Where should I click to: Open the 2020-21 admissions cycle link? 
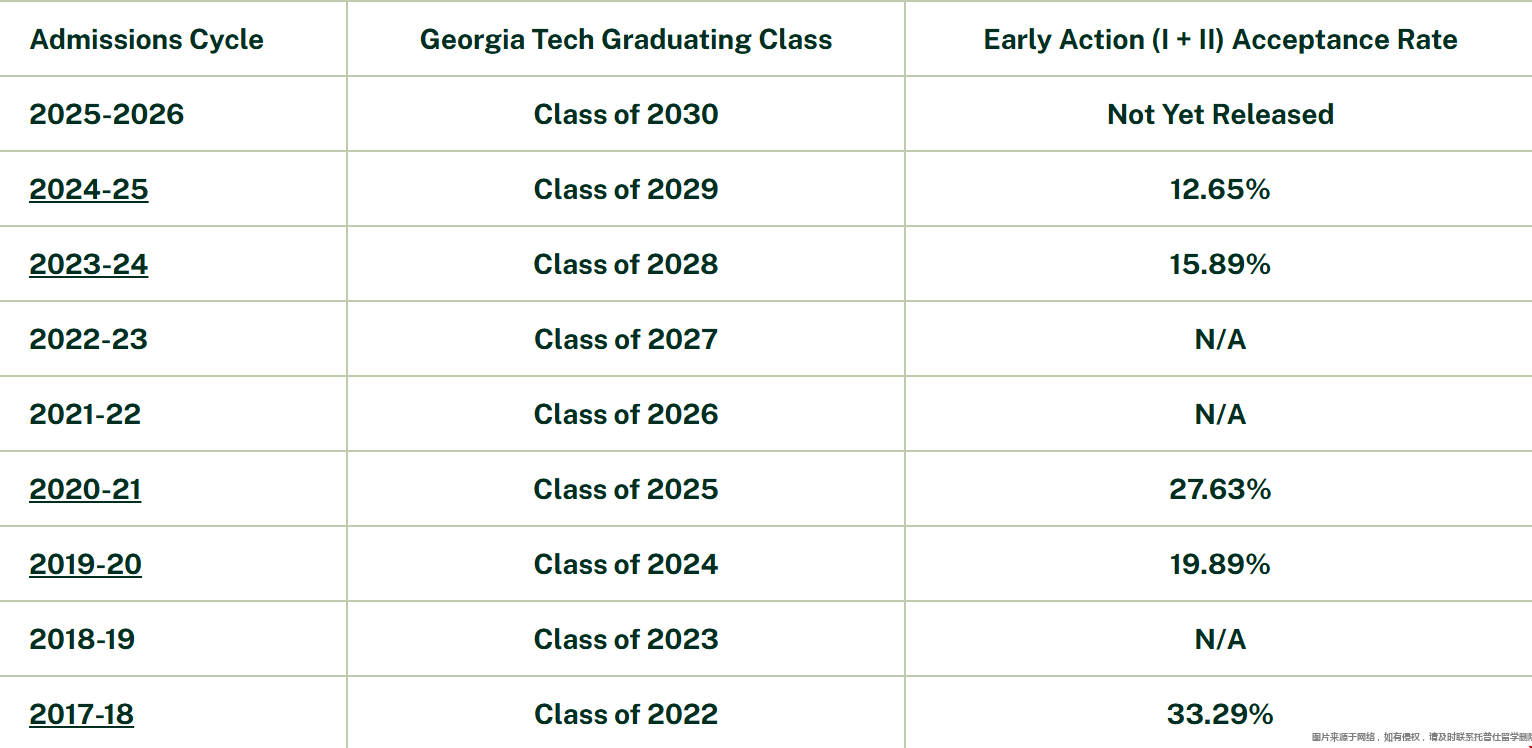point(85,490)
